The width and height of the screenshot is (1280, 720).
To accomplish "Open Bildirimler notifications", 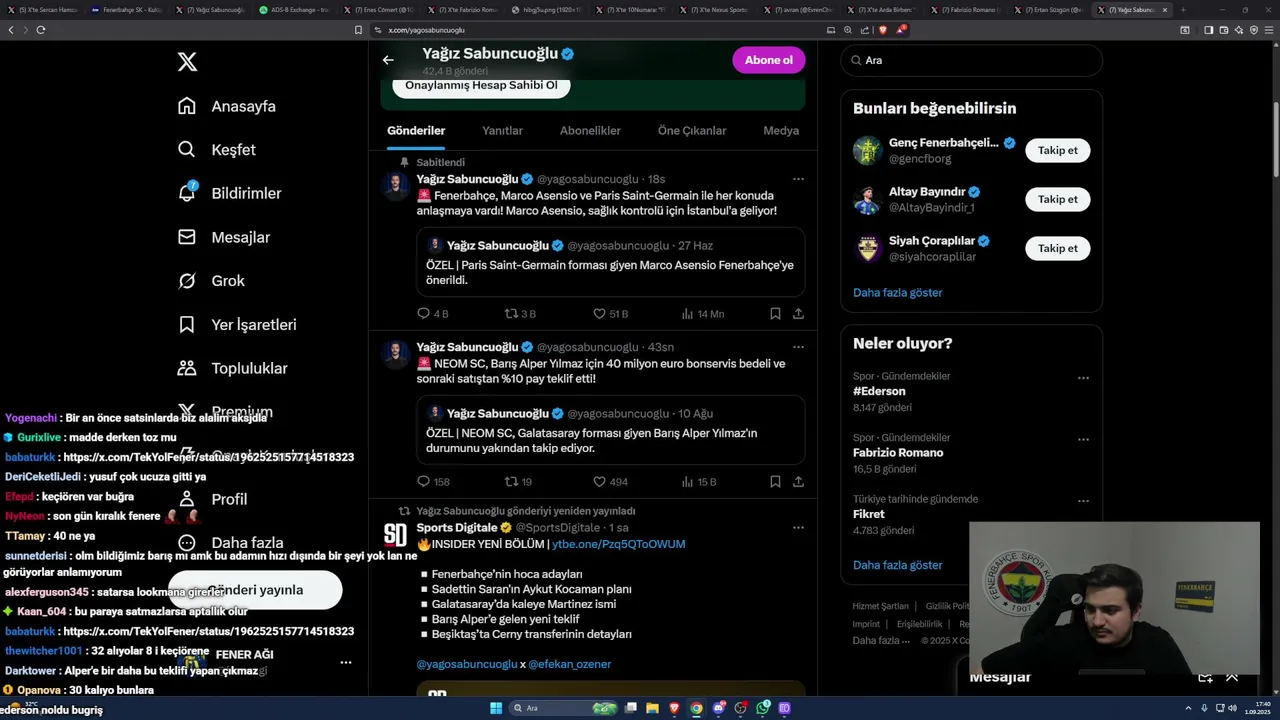I will pyautogui.click(x=229, y=193).
